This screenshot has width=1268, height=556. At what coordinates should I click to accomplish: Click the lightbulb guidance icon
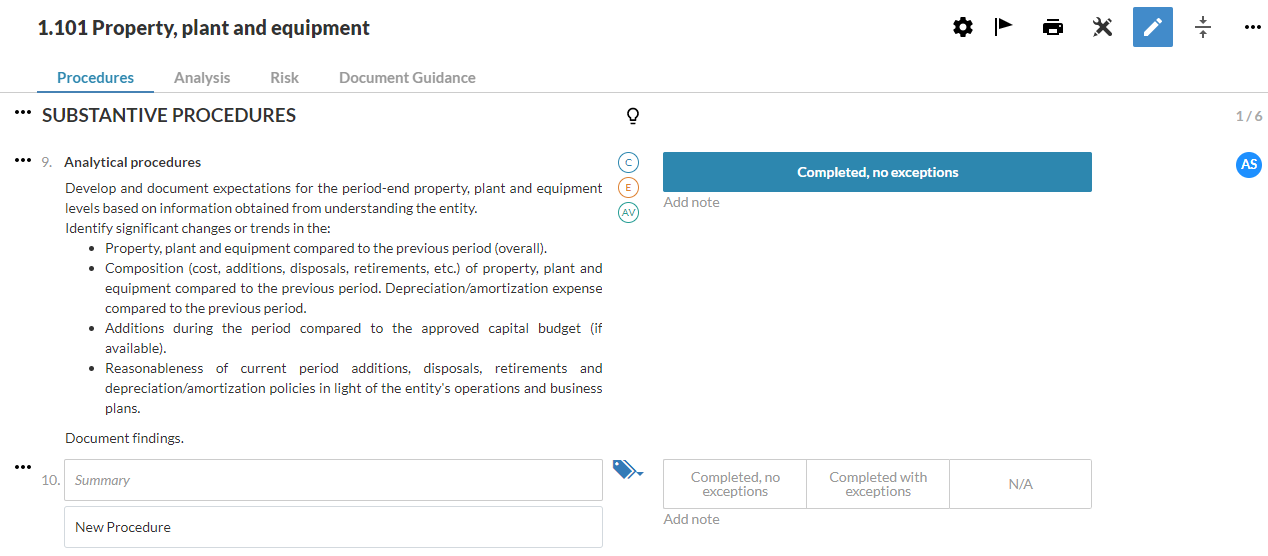pyautogui.click(x=632, y=116)
